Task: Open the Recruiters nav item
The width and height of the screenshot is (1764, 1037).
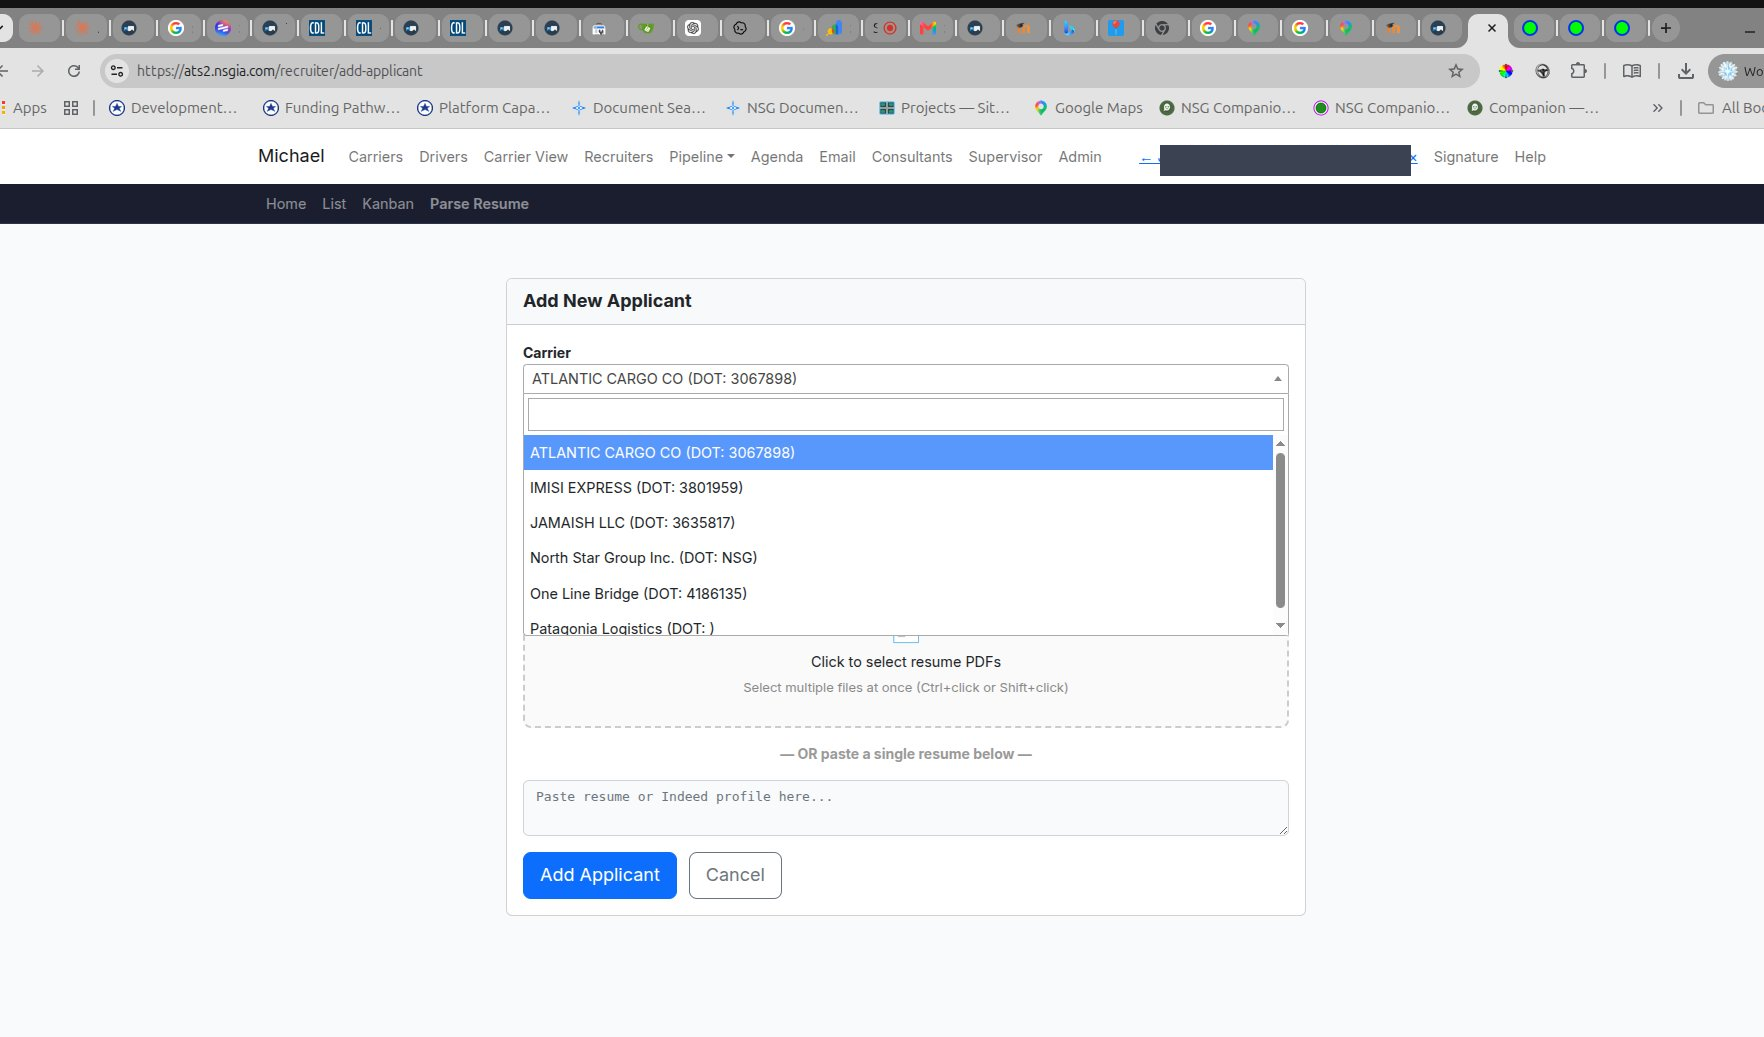Action: tap(618, 157)
